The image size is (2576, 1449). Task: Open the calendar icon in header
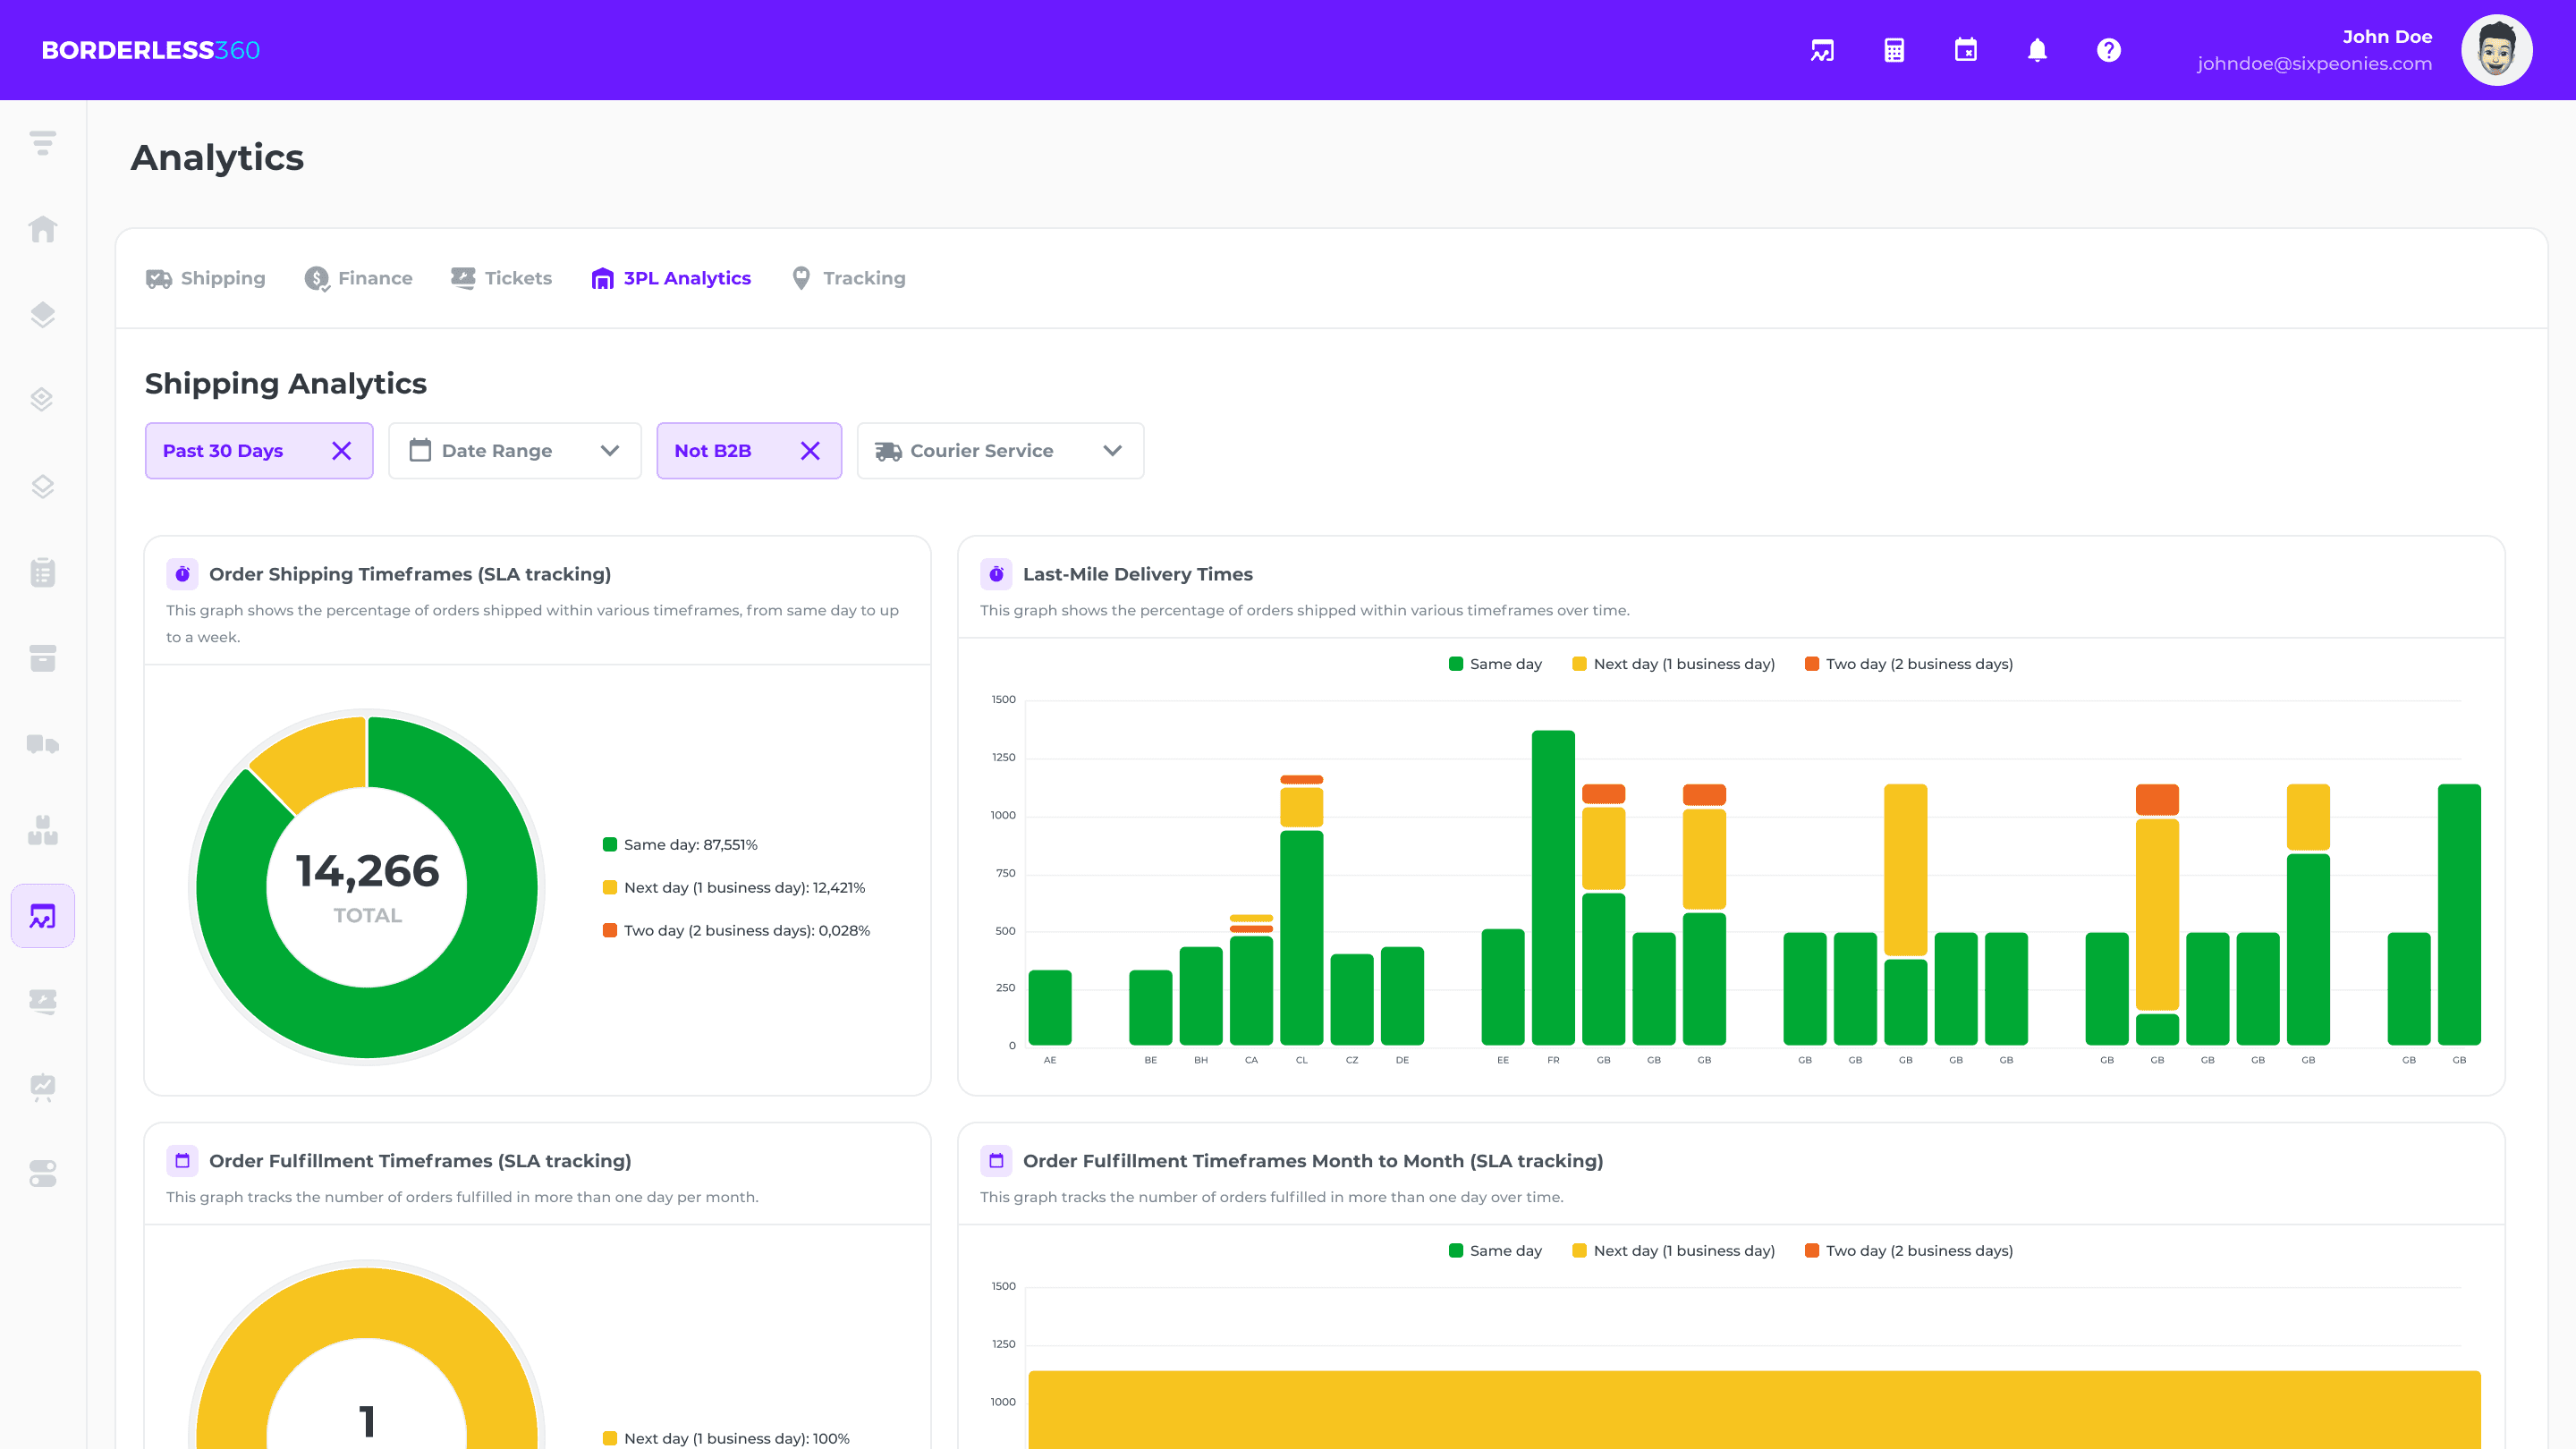pyautogui.click(x=1966, y=50)
